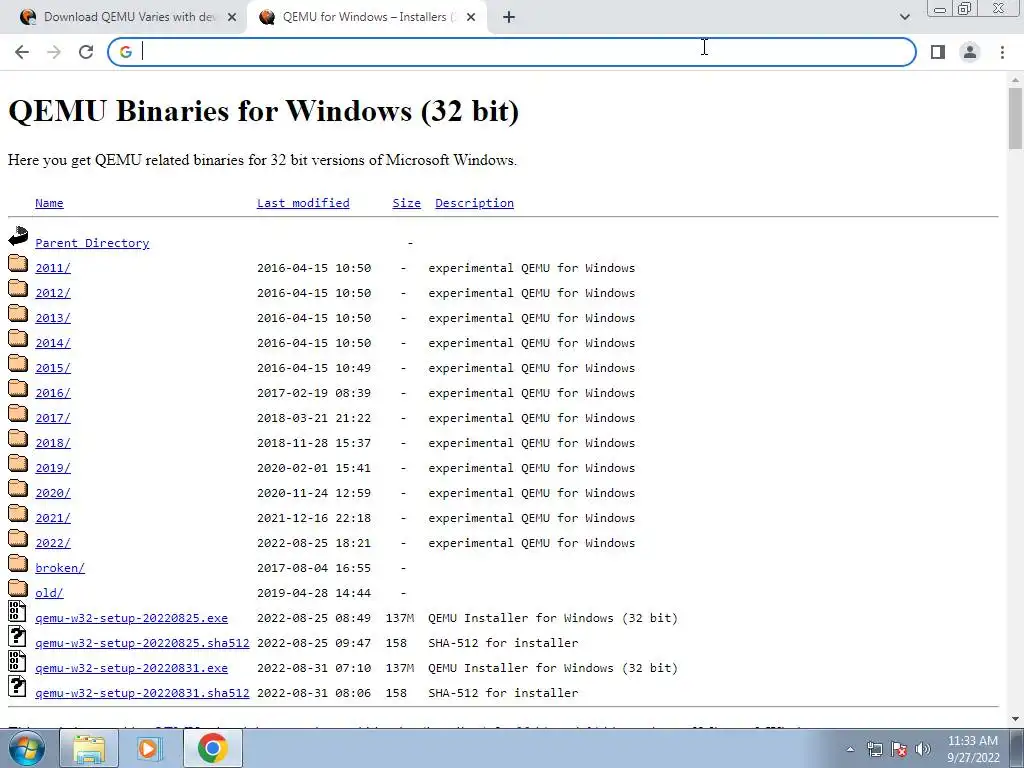The image size is (1024, 768).
Task: Open the 2022/ directory link
Action: (x=53, y=543)
